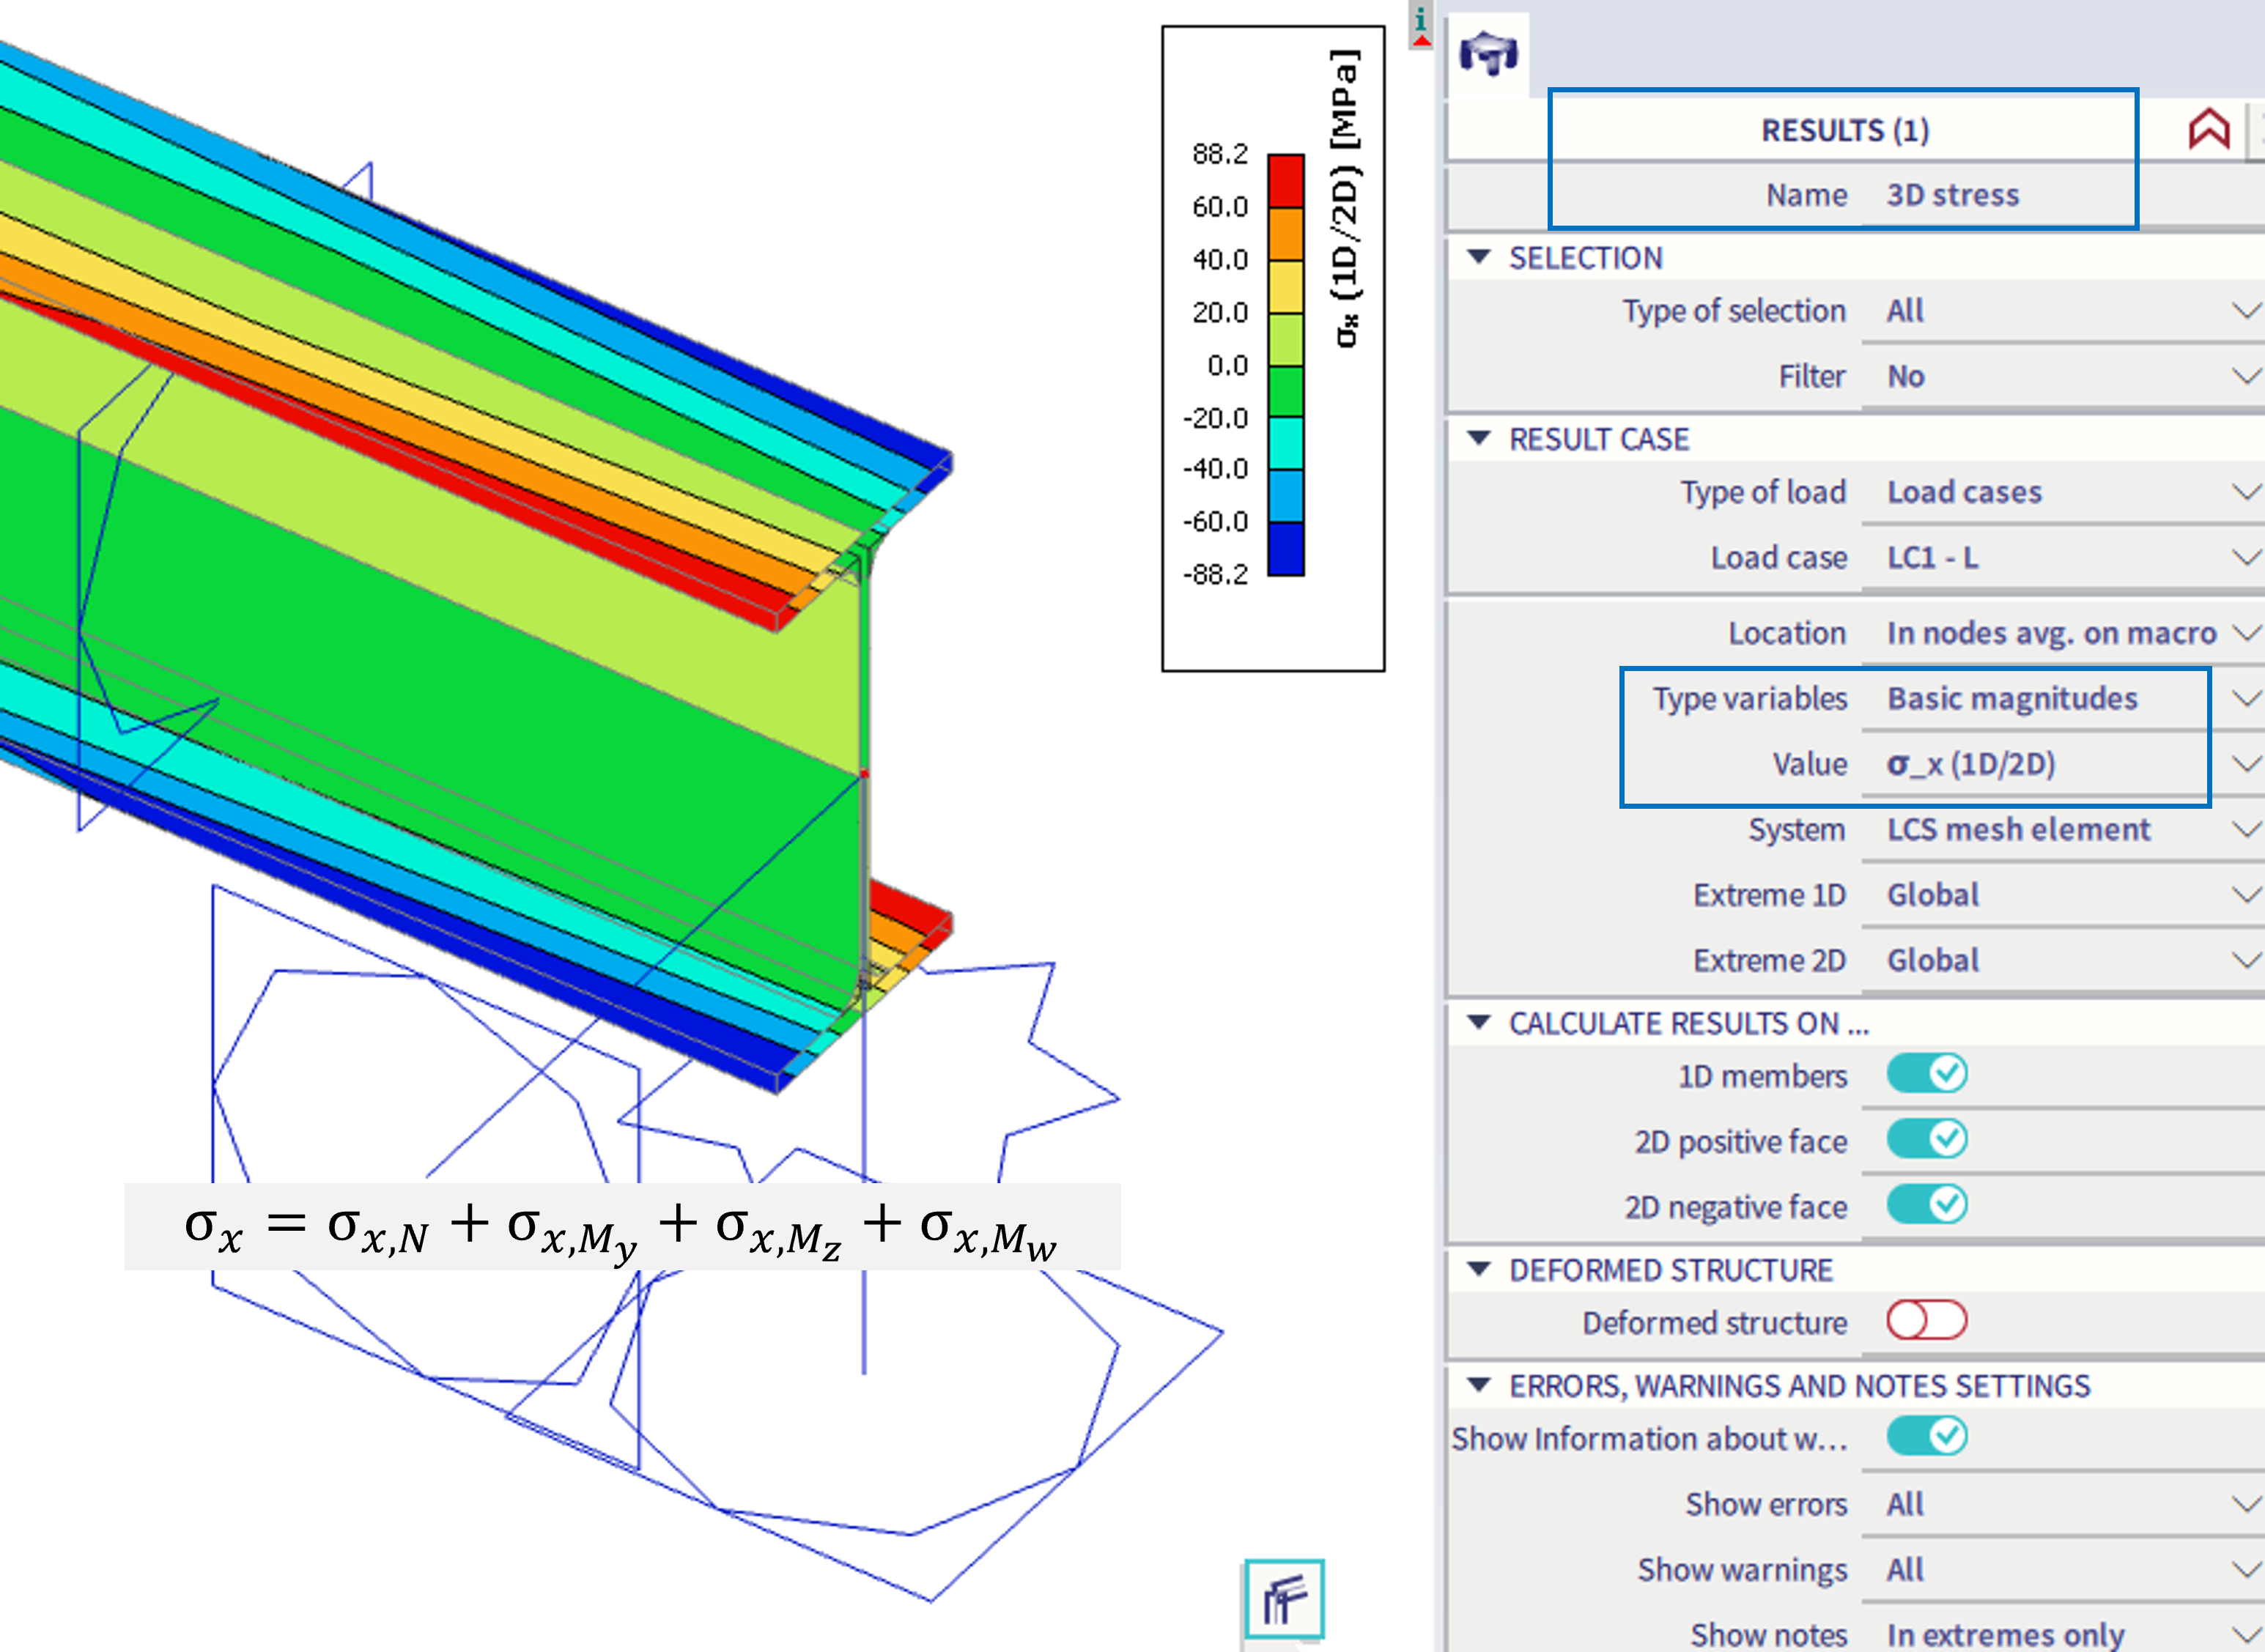Enable the Deformed structure toggle
The width and height of the screenshot is (2265, 1652).
click(1926, 1321)
